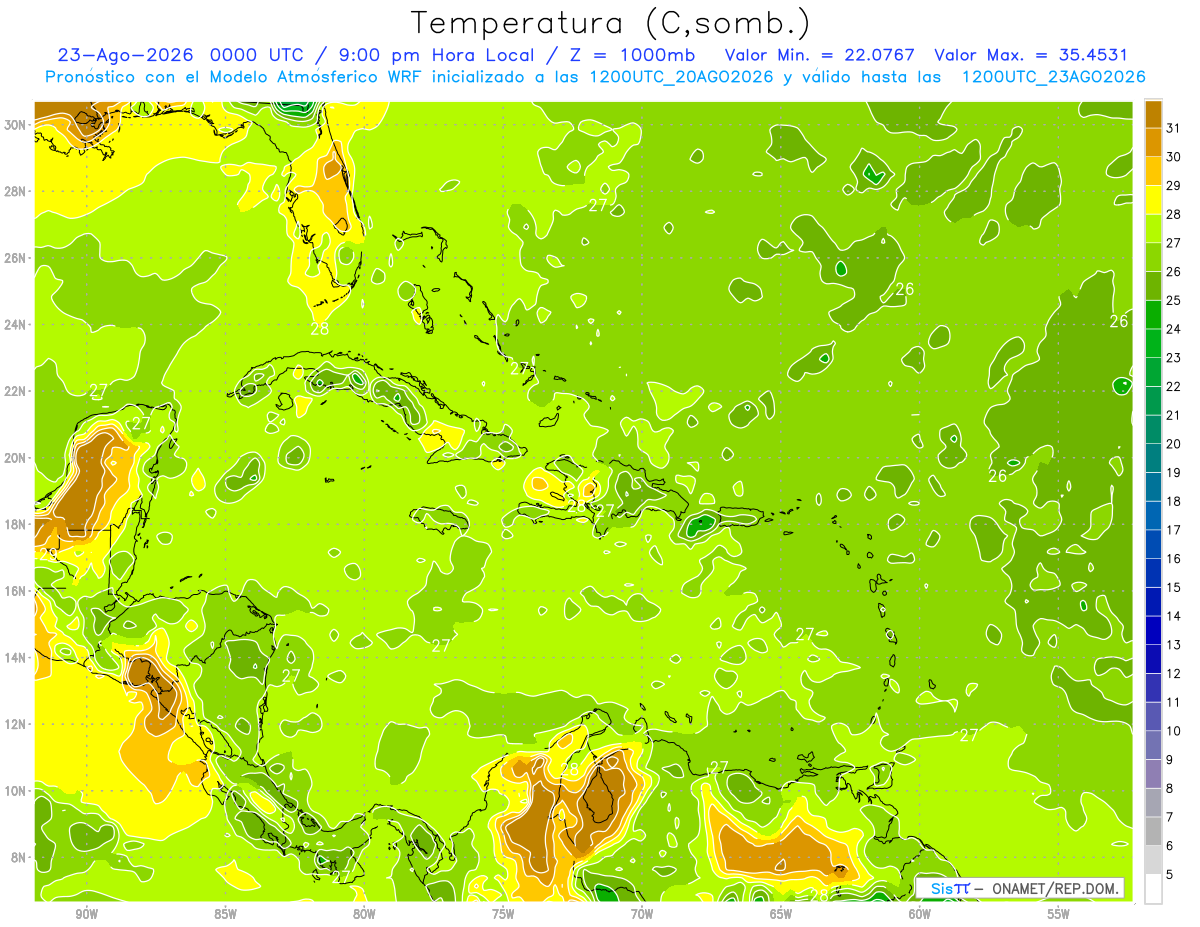Click the 30N latitude axis label

[x=15, y=125]
